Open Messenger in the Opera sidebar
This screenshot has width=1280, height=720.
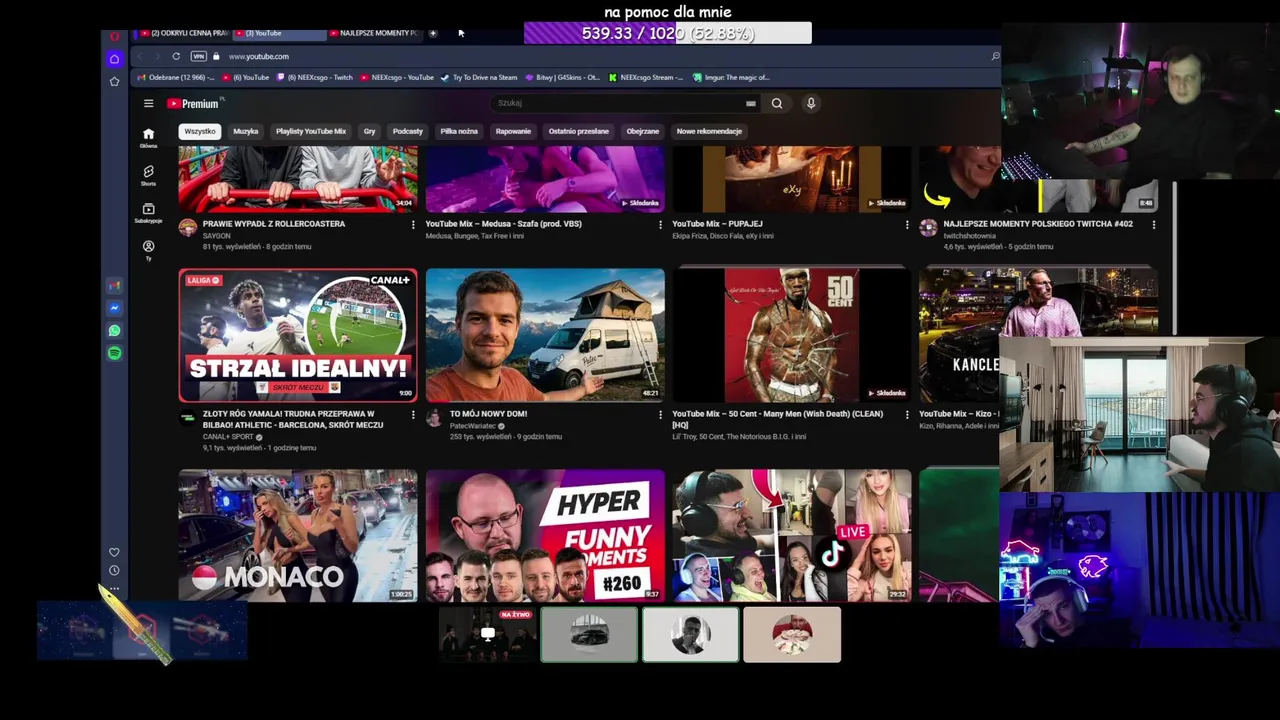115,308
